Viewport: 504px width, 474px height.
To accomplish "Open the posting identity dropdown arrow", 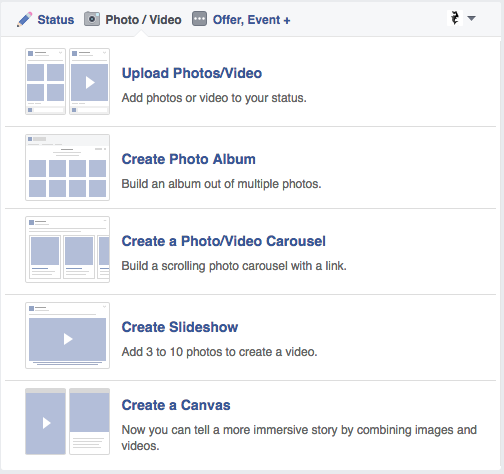I will pyautogui.click(x=472, y=18).
